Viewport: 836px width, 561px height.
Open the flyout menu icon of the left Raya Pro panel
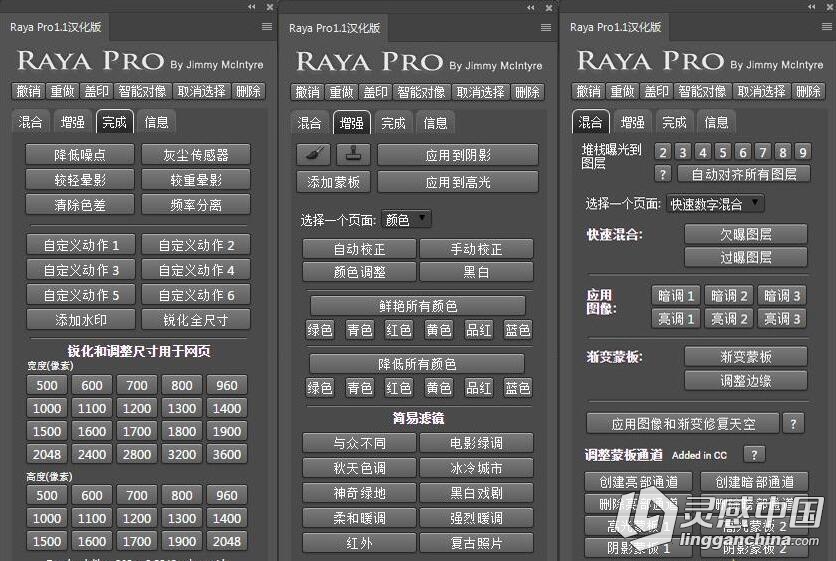pyautogui.click(x=267, y=27)
